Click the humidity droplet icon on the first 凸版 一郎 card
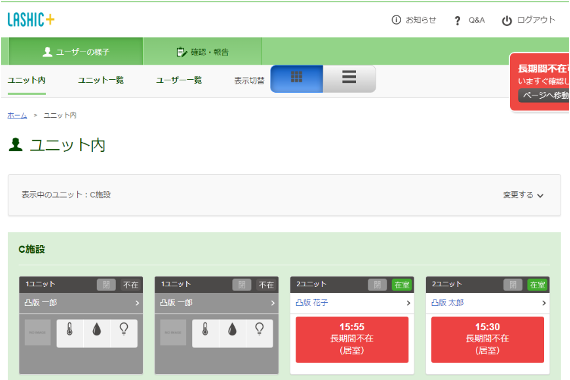 pyautogui.click(x=97, y=330)
